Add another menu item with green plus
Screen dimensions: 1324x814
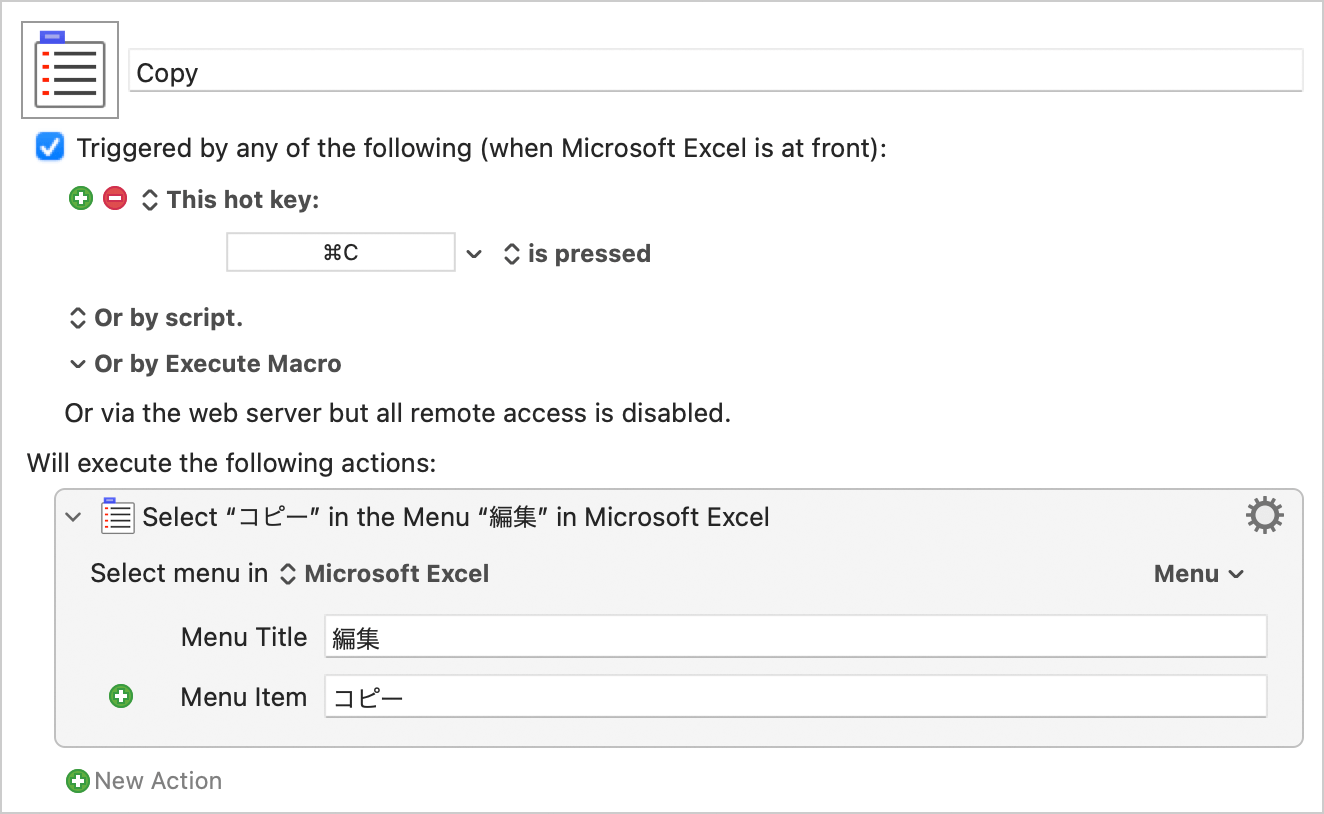(x=121, y=696)
